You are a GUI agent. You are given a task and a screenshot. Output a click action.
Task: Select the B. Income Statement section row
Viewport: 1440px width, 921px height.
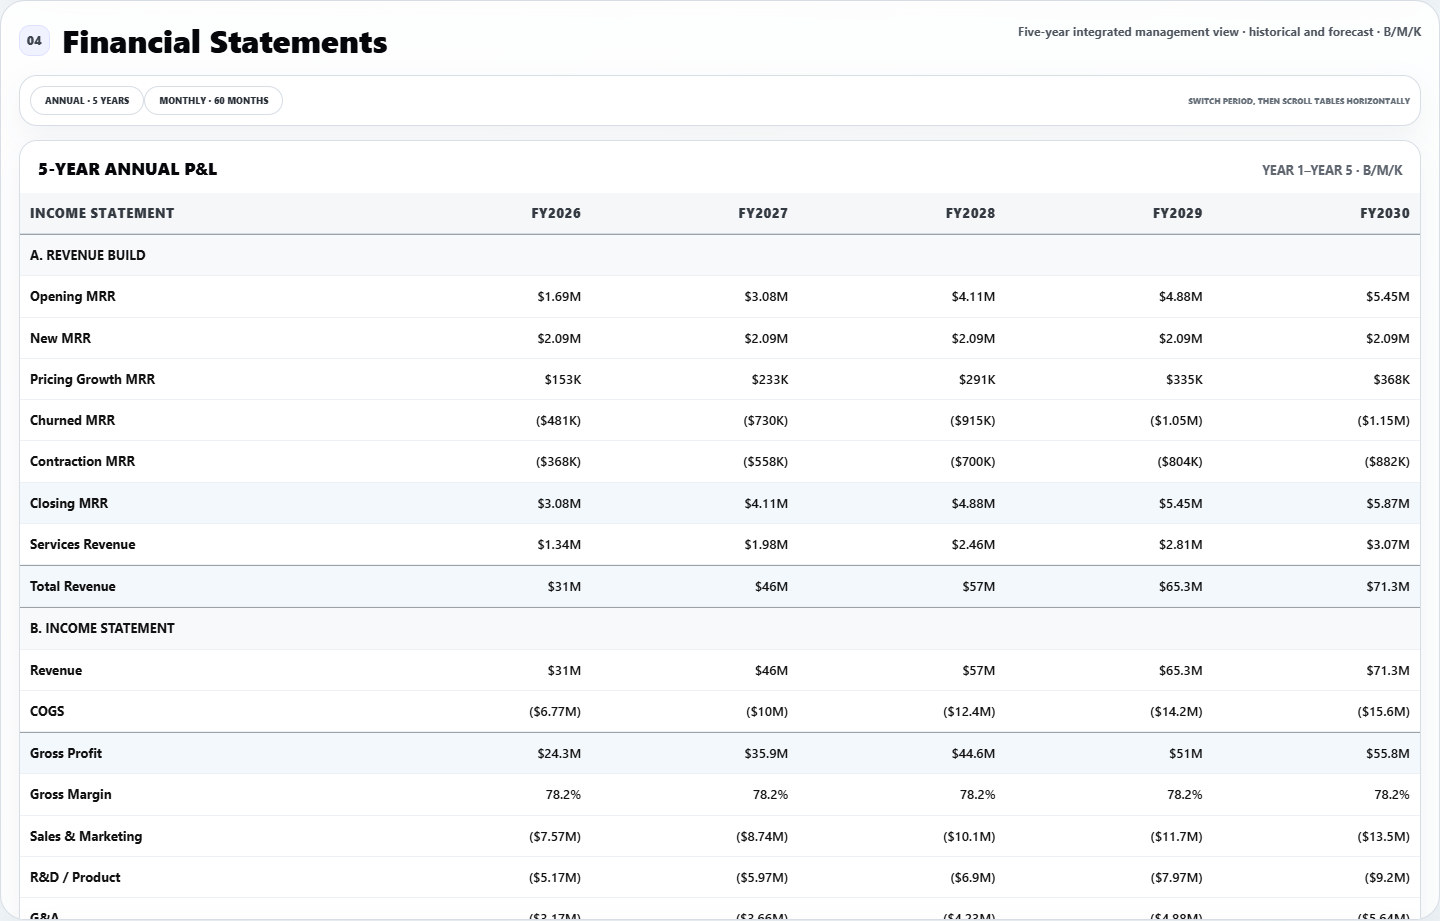click(x=720, y=628)
